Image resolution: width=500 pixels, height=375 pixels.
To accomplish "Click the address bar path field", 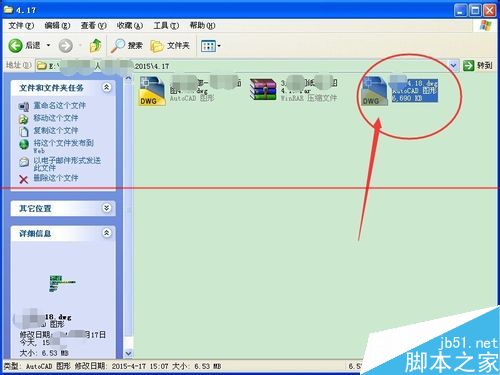I will (x=242, y=66).
